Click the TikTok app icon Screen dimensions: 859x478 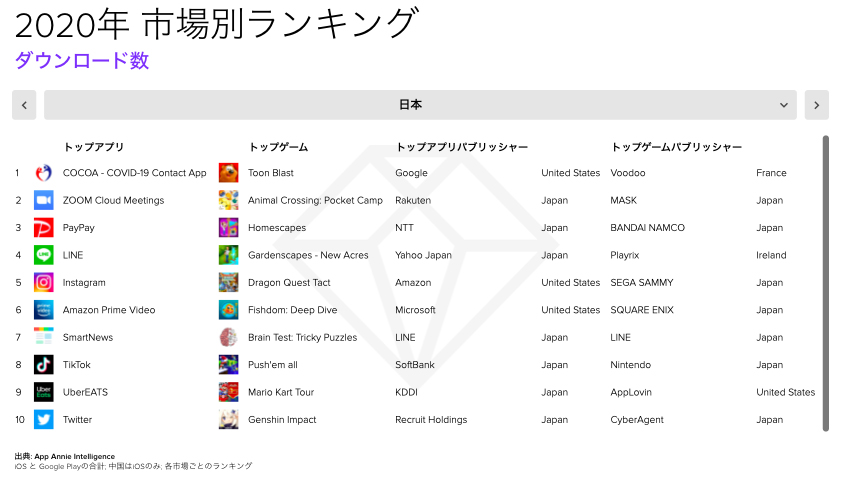coord(44,365)
